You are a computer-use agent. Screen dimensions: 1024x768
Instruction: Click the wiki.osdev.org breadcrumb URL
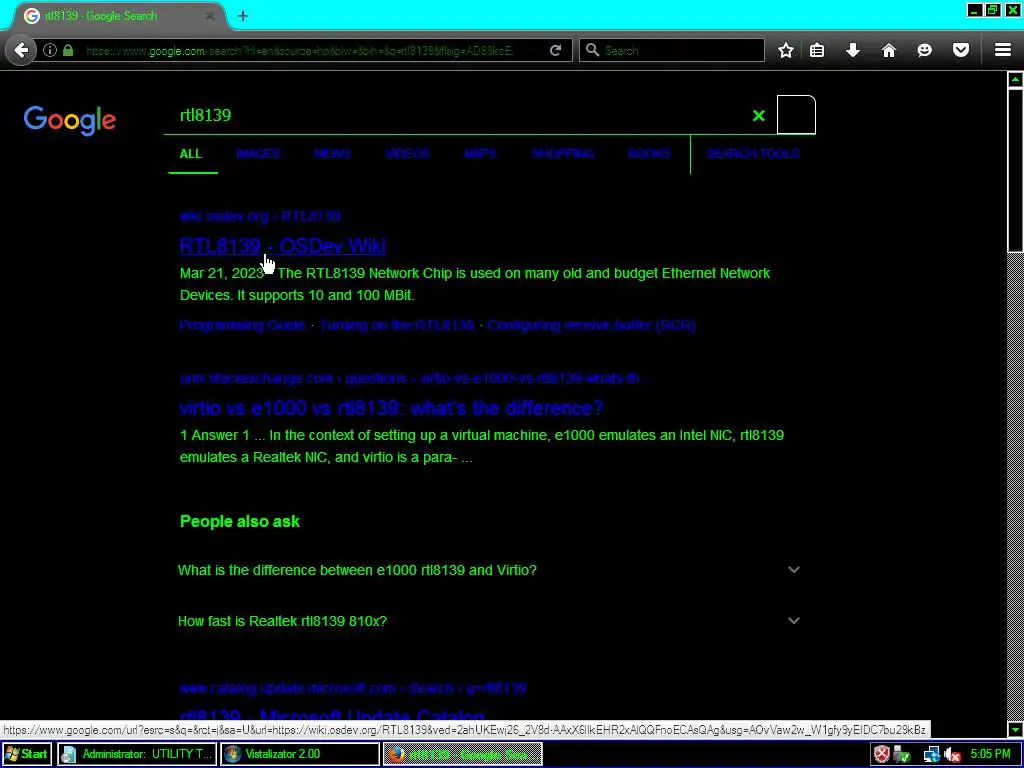(x=260, y=216)
